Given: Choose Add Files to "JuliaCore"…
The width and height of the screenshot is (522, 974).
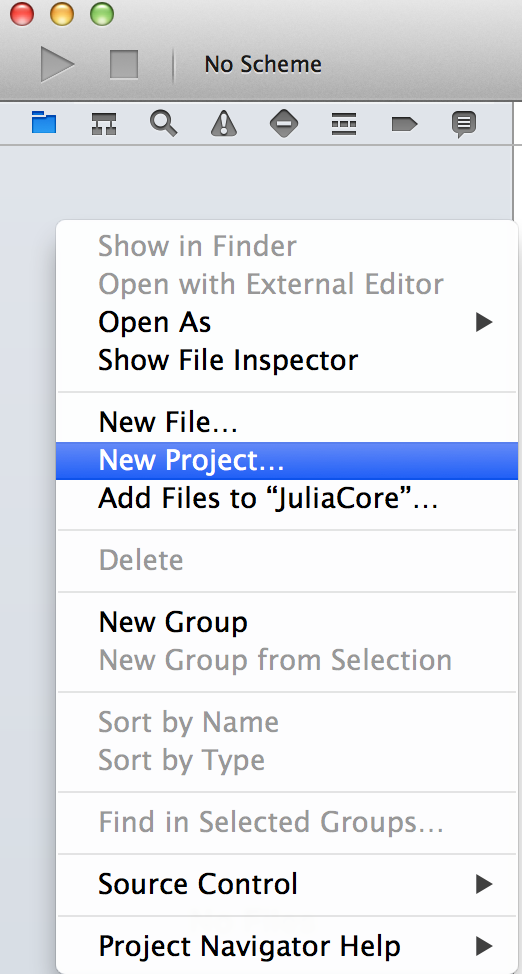Looking at the screenshot, I should [286, 498].
